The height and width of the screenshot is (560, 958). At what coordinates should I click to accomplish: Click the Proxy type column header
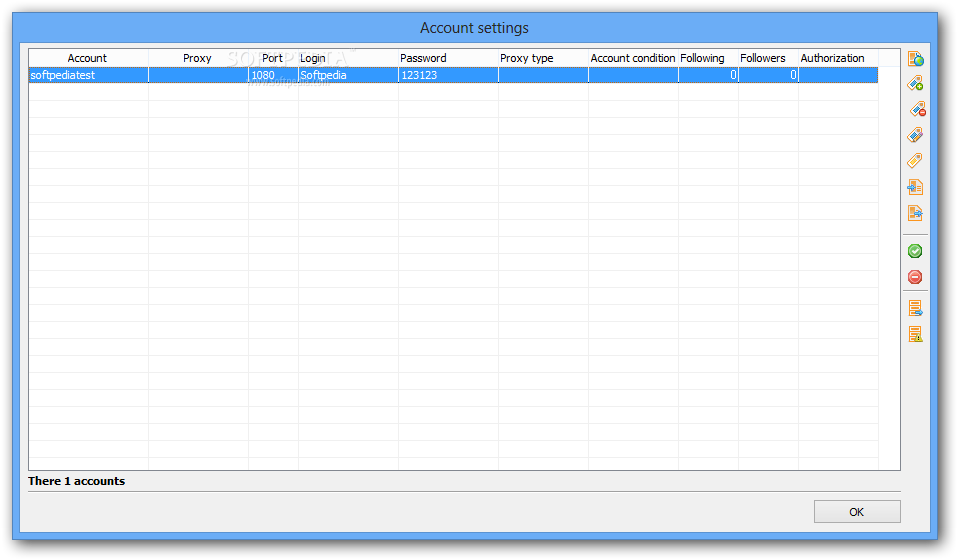click(543, 58)
